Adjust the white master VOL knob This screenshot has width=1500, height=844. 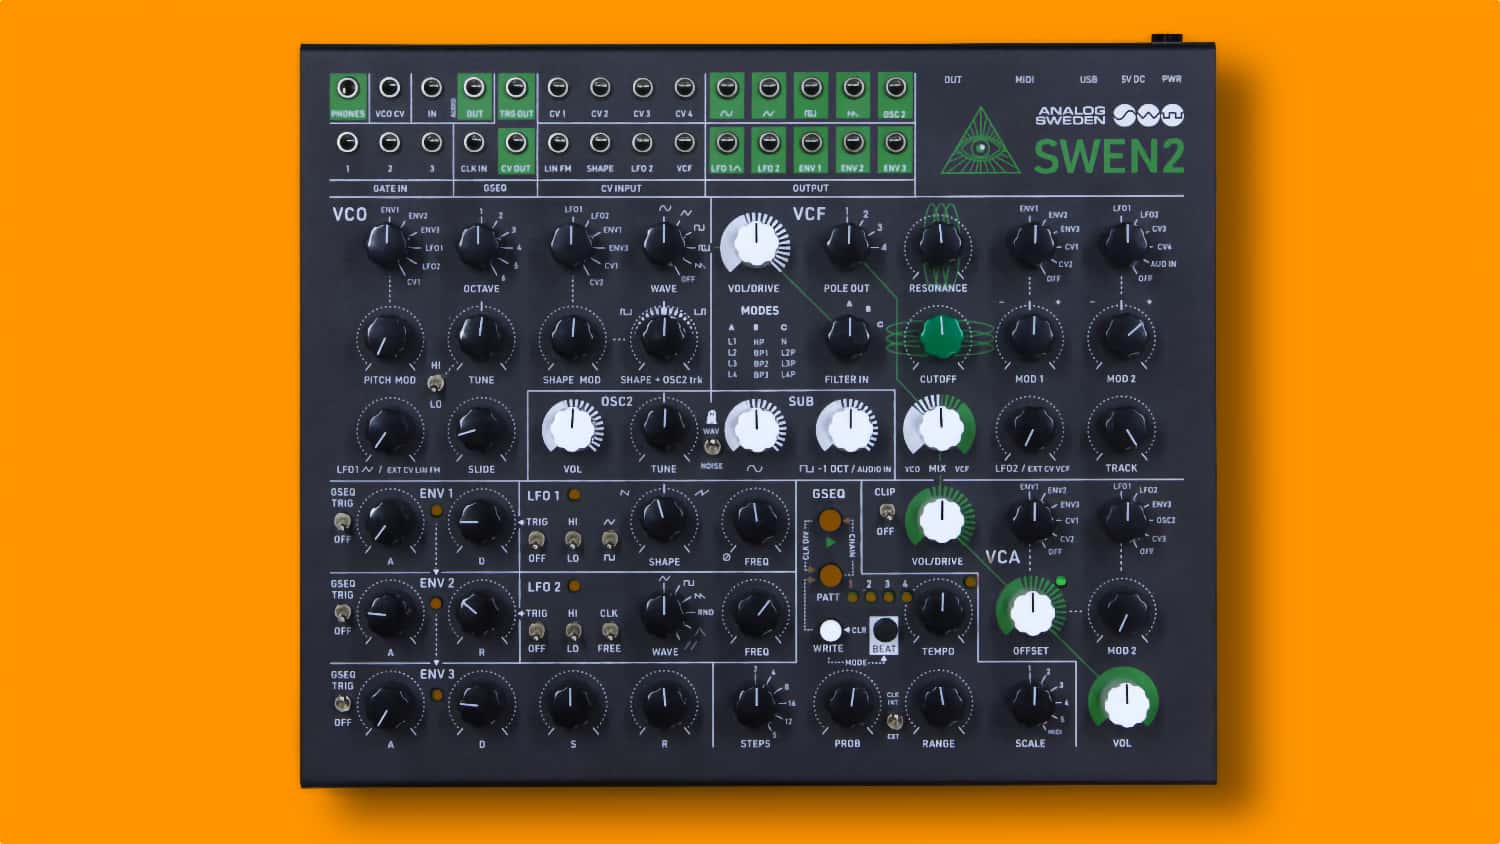pyautogui.click(x=1125, y=704)
